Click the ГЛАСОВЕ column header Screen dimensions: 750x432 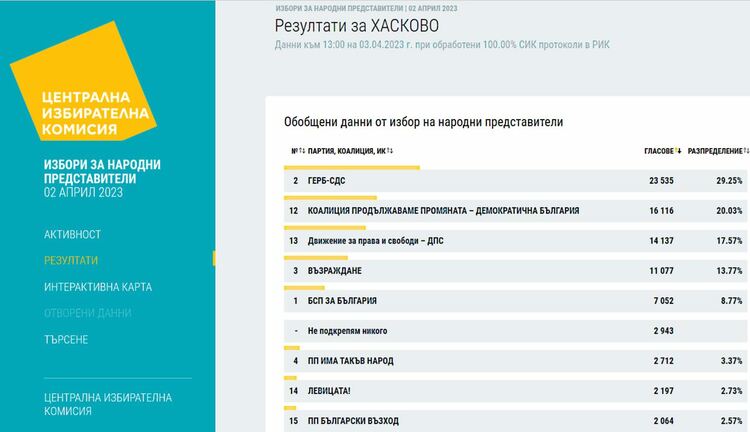659,151
